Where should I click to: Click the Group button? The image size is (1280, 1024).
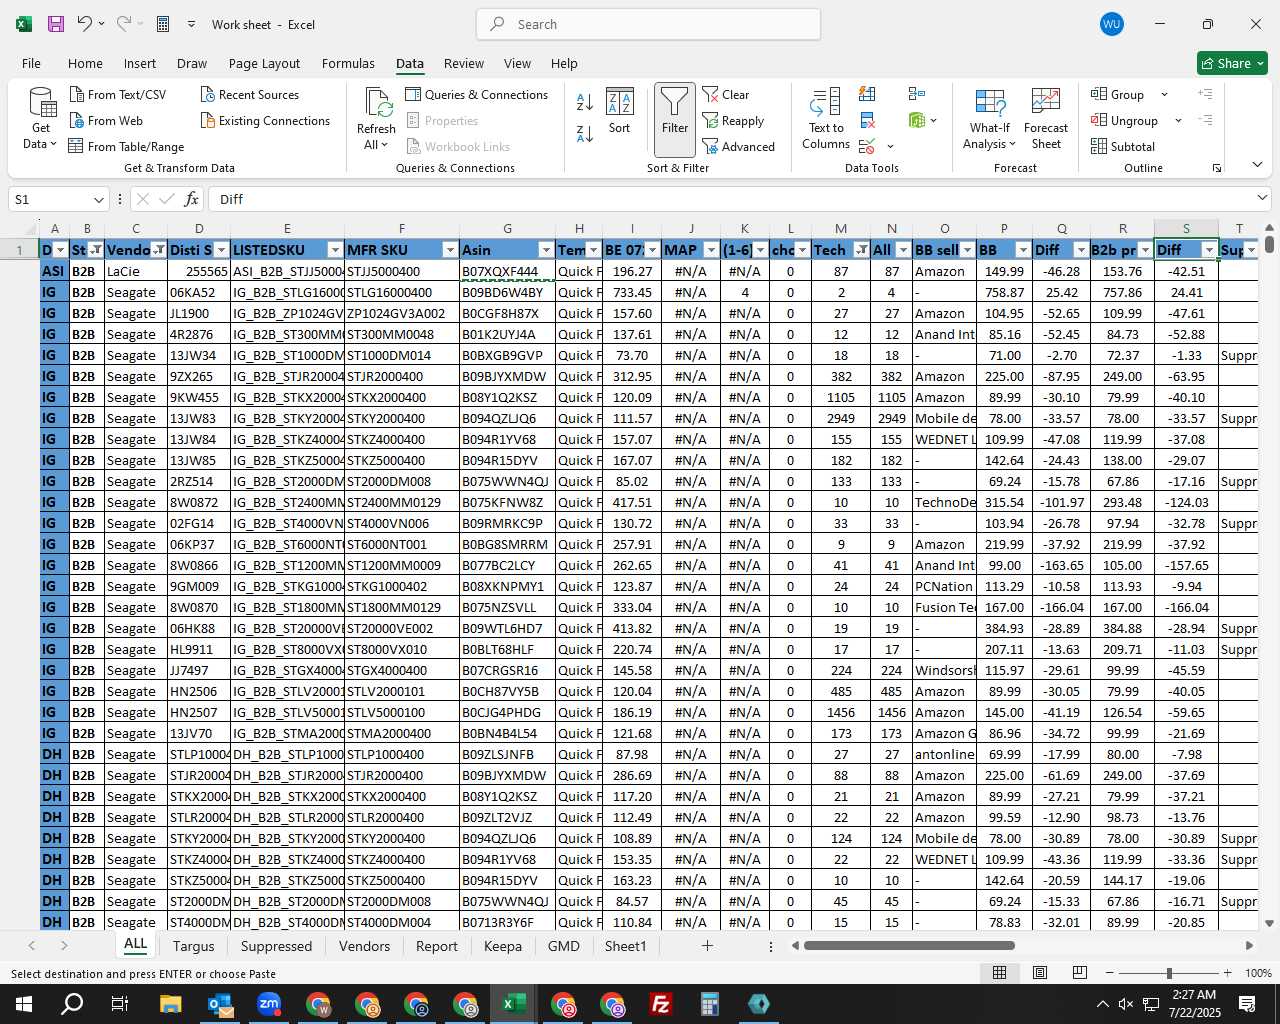click(x=1118, y=94)
